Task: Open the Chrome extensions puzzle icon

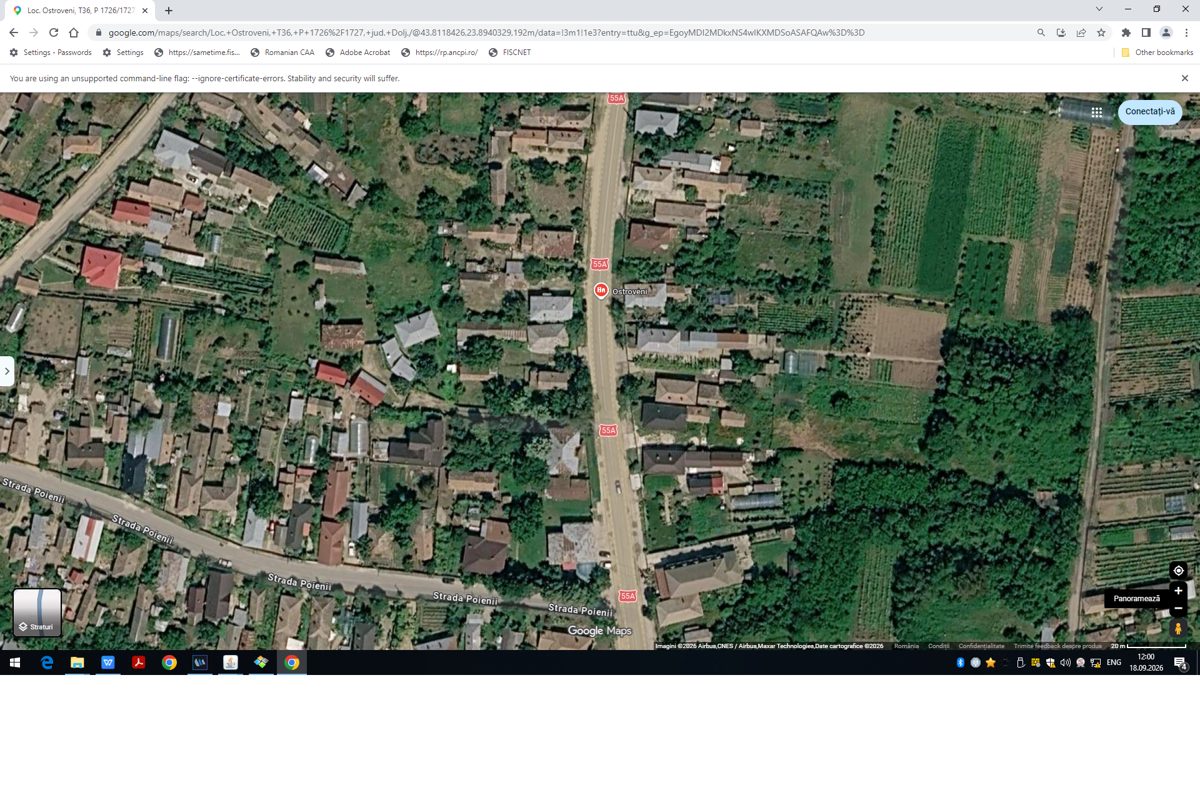Action: point(1126,32)
